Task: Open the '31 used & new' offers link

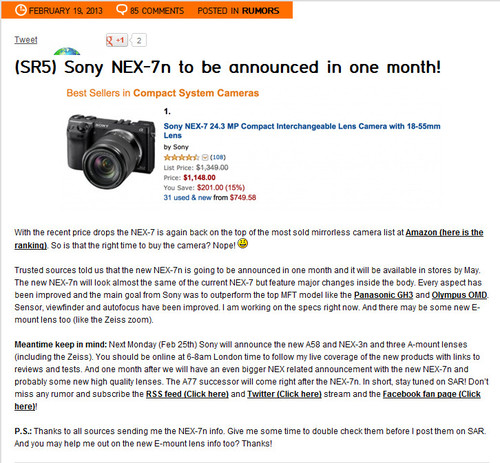Action: point(187,197)
